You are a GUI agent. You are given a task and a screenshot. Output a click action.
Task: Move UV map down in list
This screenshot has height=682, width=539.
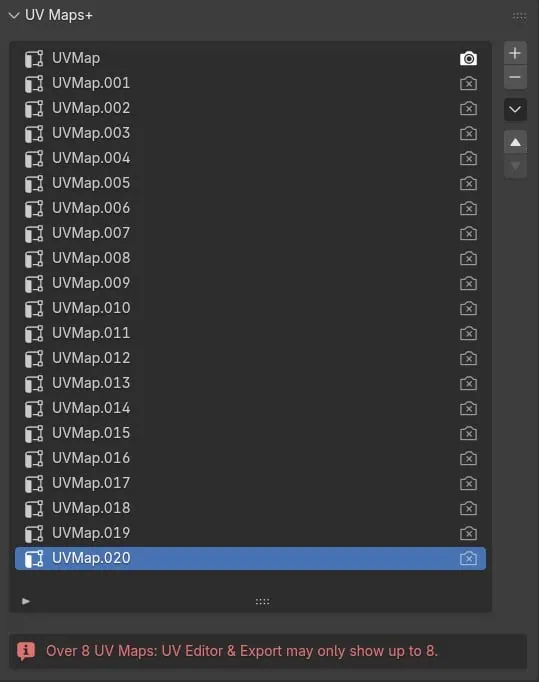coord(515,166)
